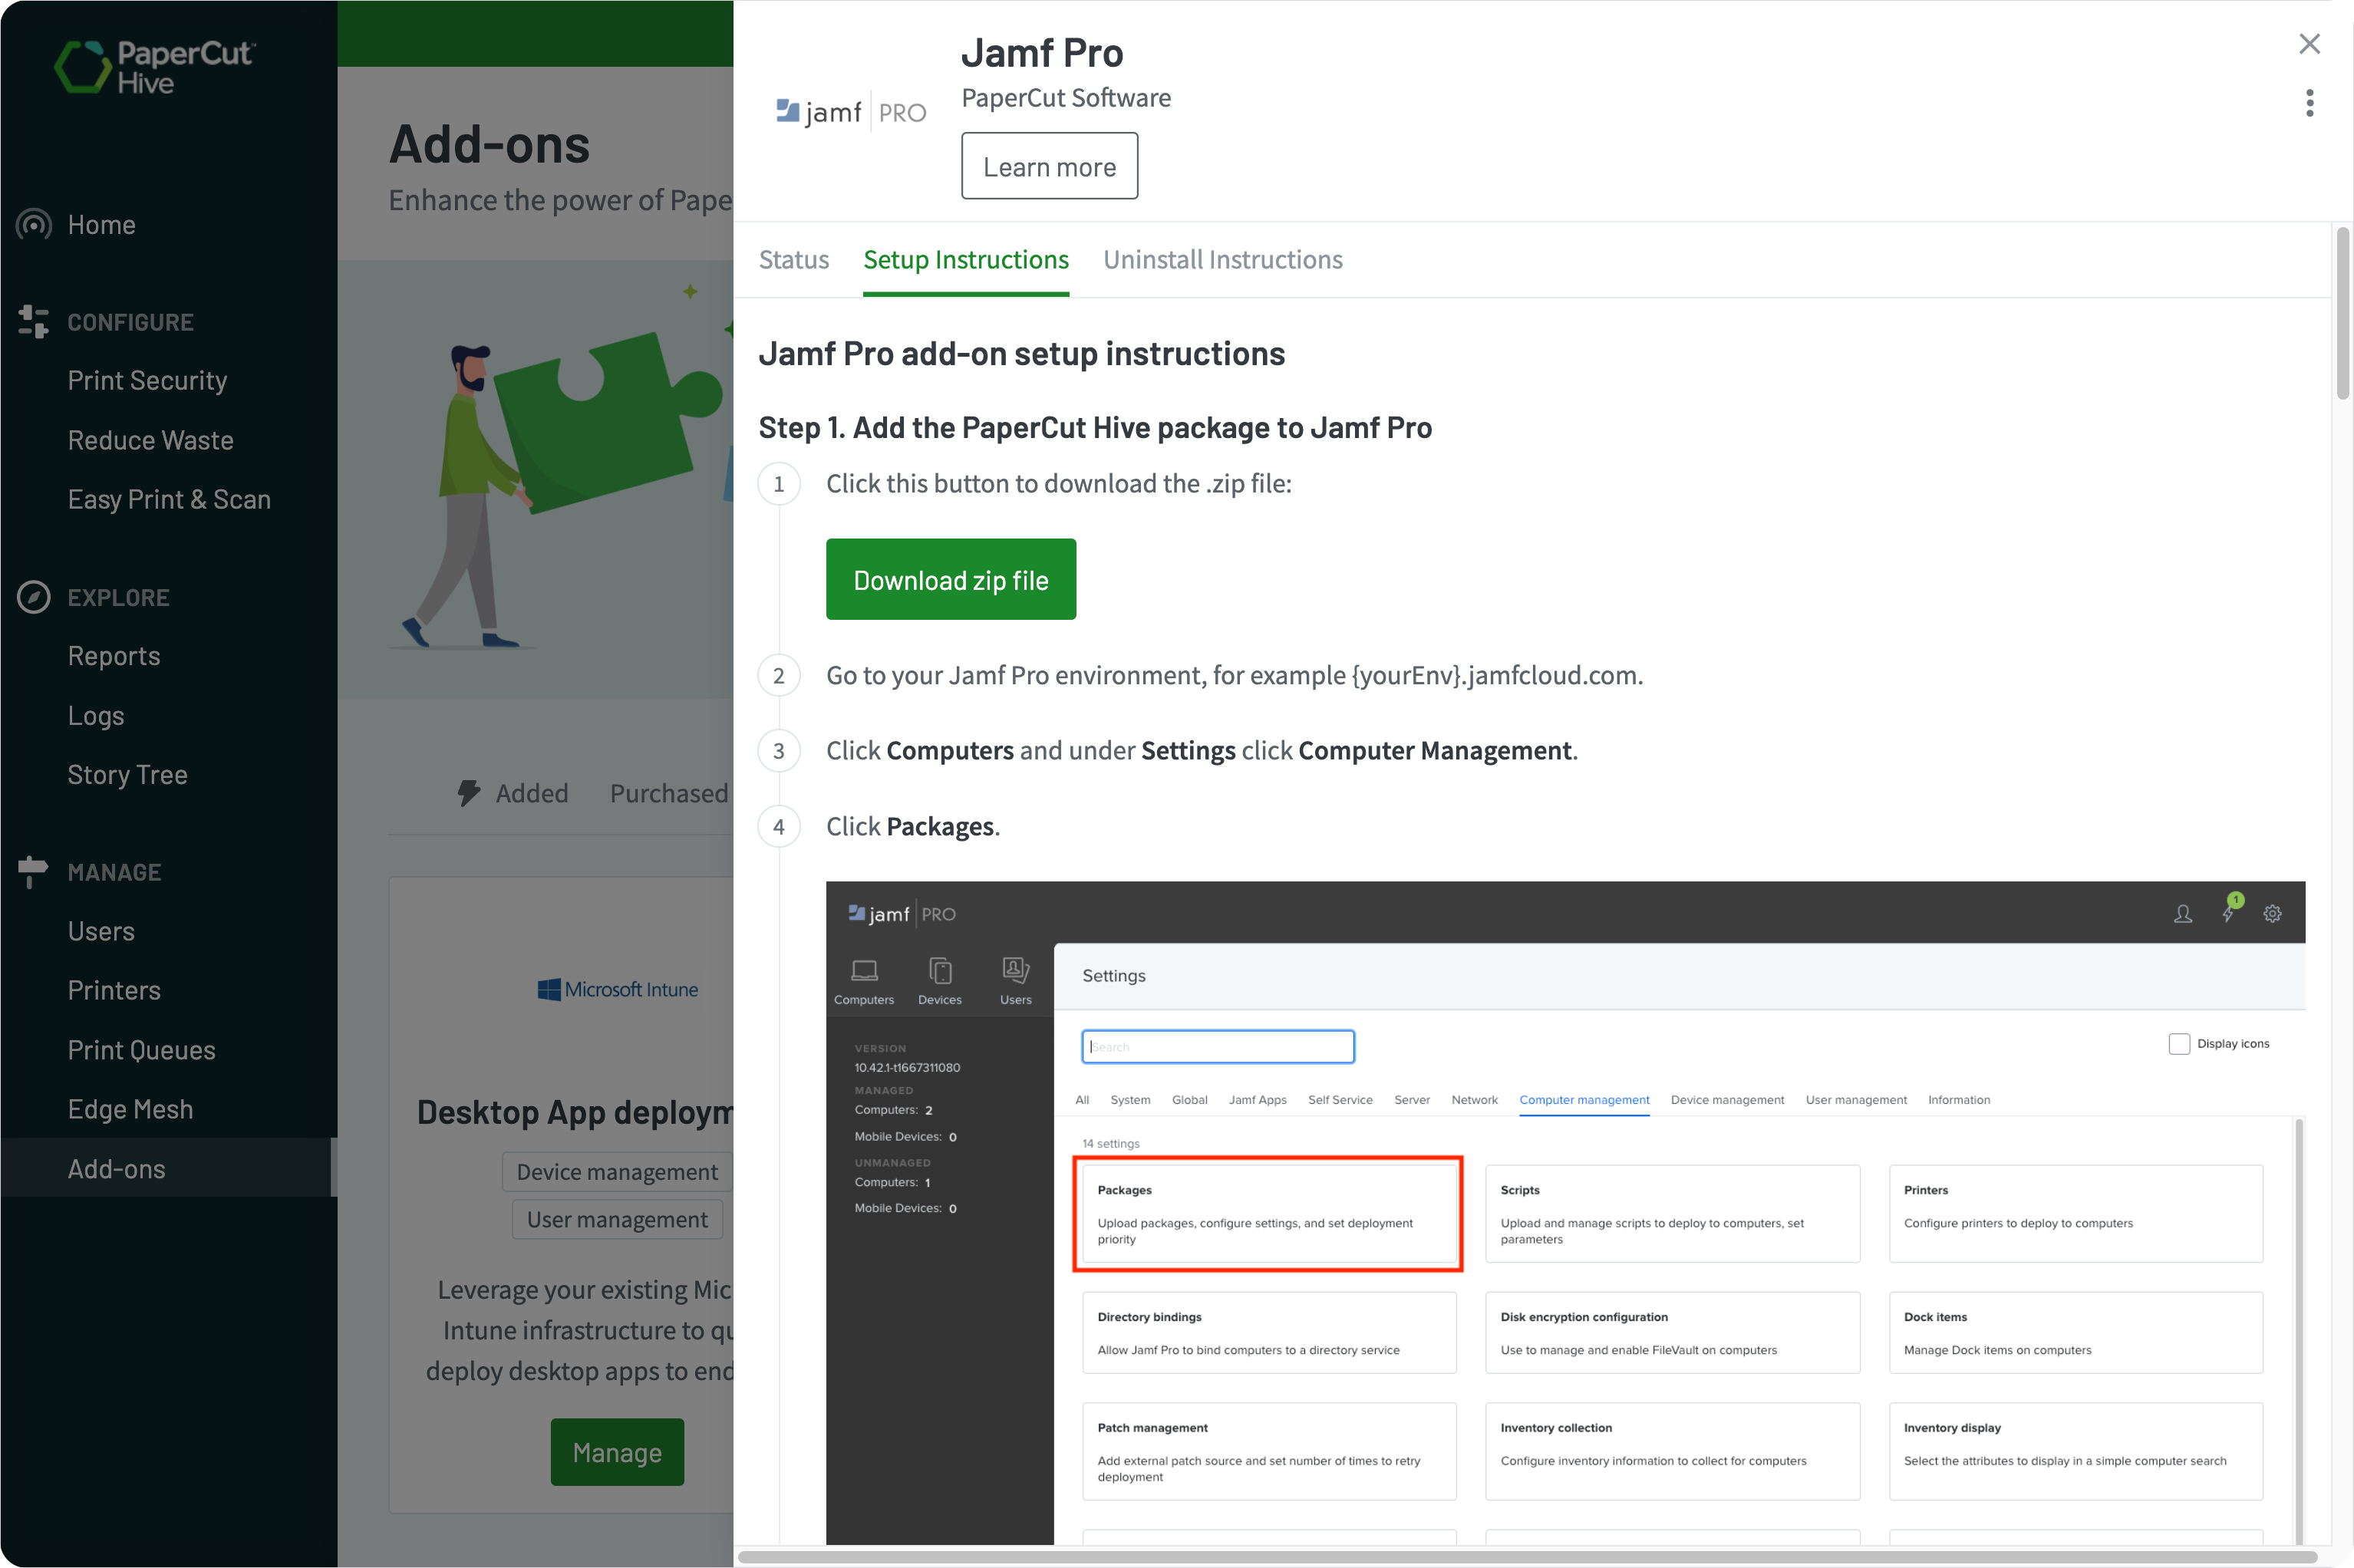
Task: Click the jamf PRO logo in the dialog header
Action: coord(850,111)
